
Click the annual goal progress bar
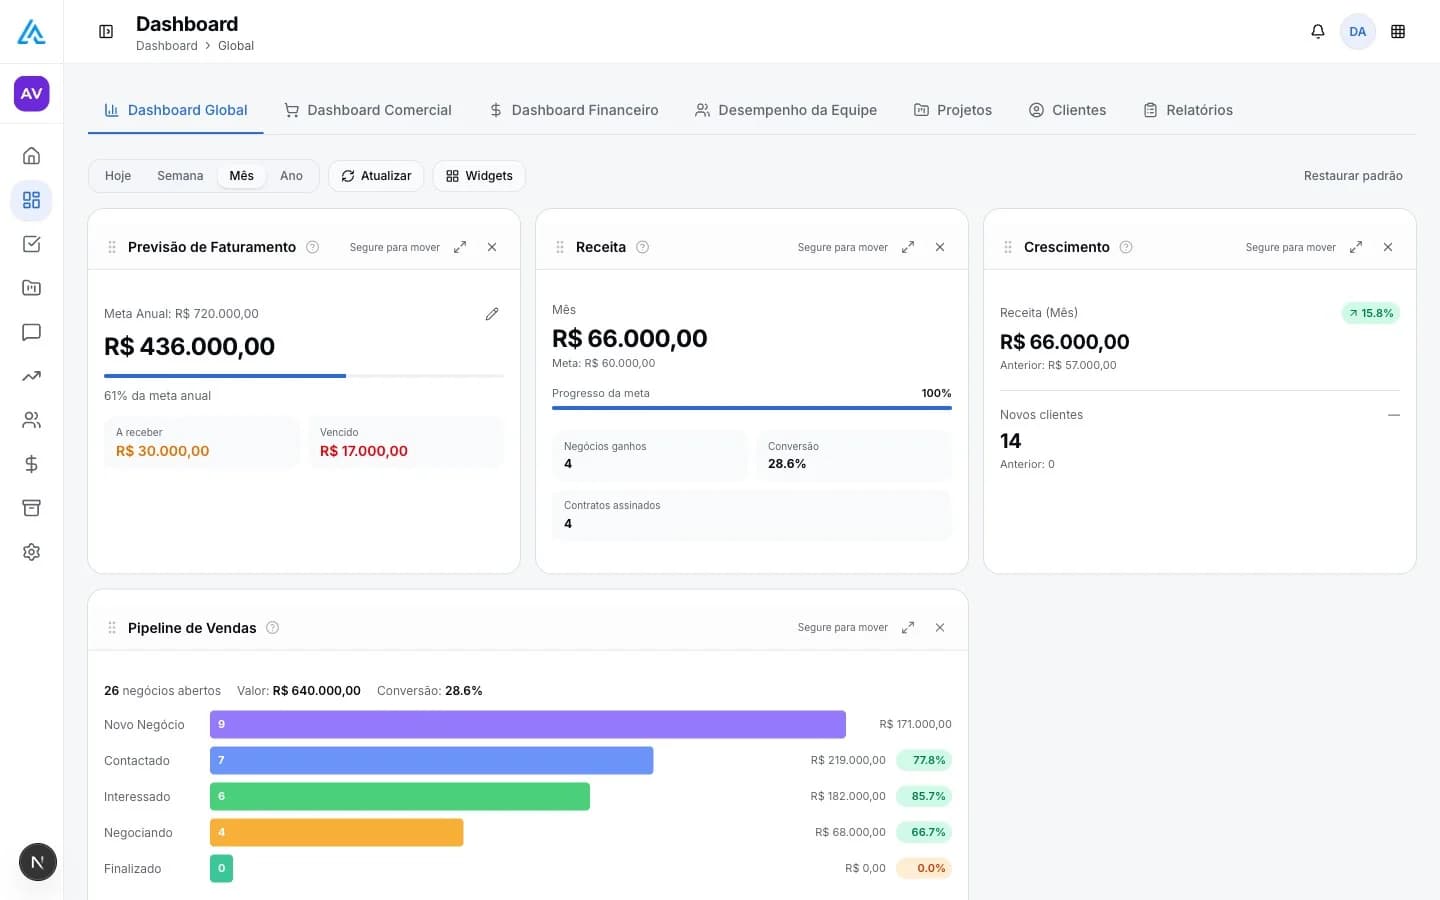(x=304, y=376)
